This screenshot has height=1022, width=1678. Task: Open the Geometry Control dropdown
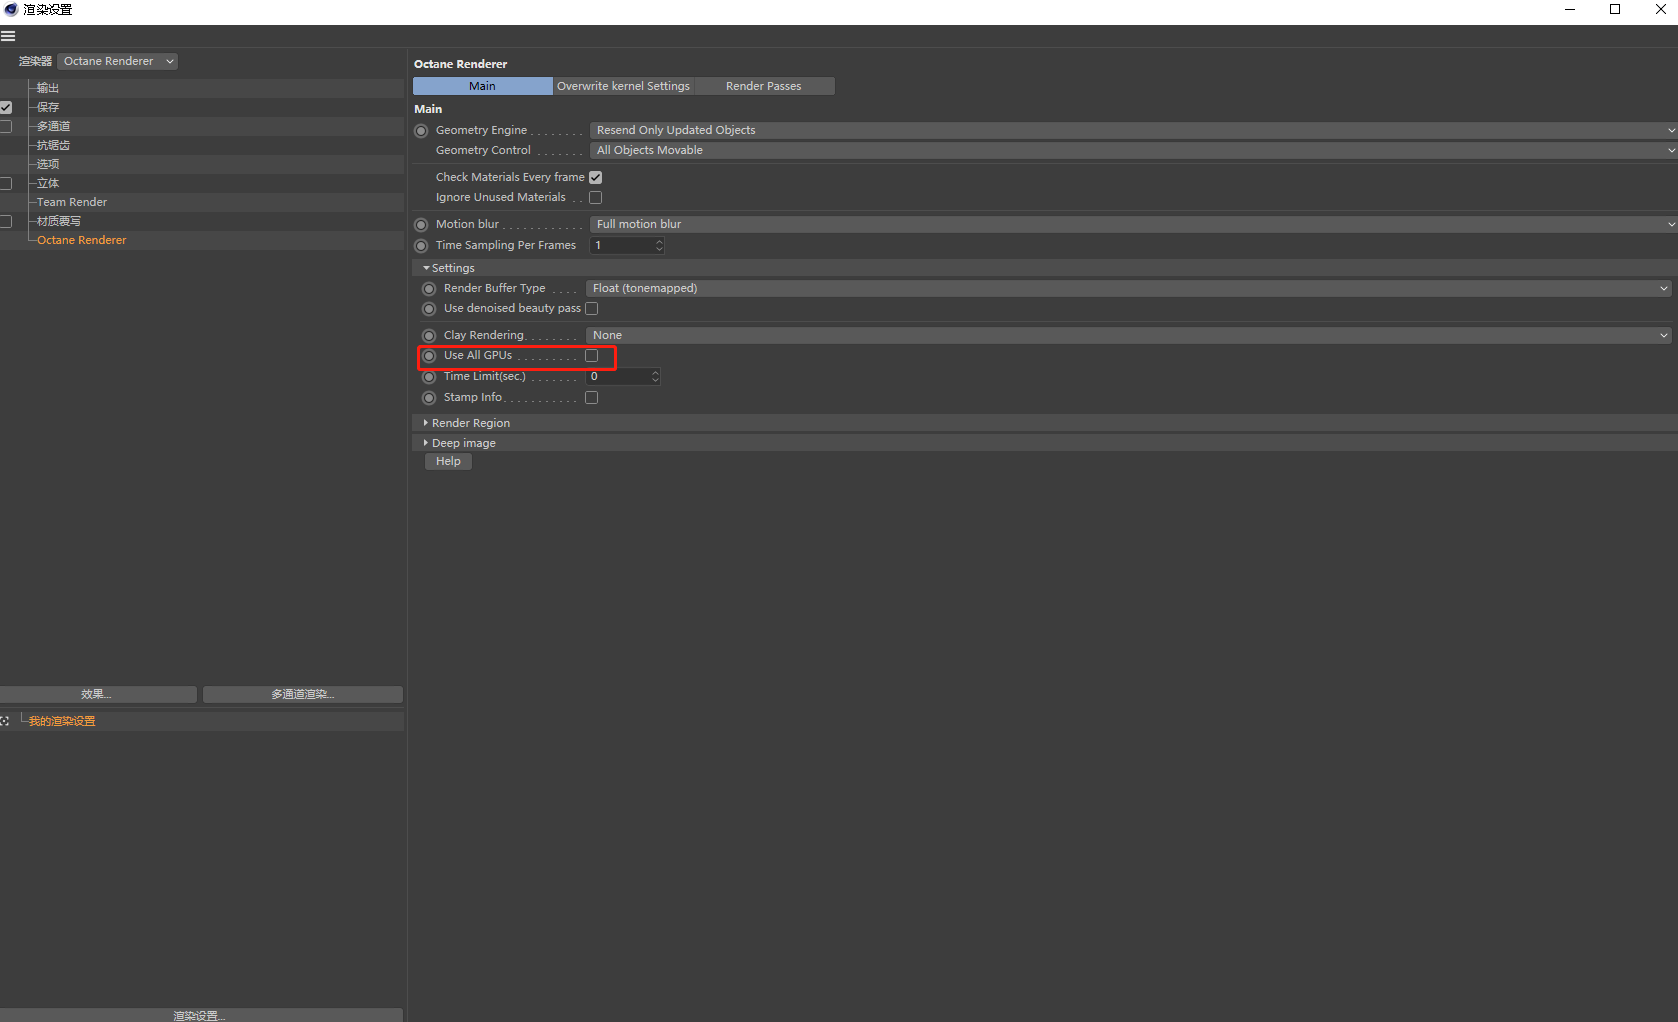[1133, 150]
